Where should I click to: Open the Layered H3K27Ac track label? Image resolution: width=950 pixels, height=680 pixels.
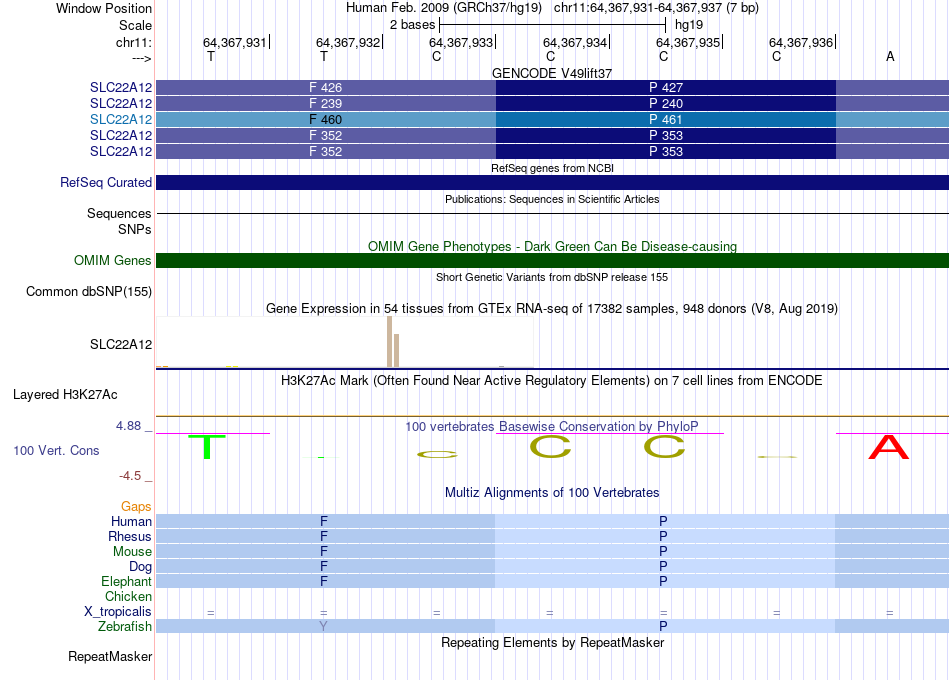coord(65,395)
